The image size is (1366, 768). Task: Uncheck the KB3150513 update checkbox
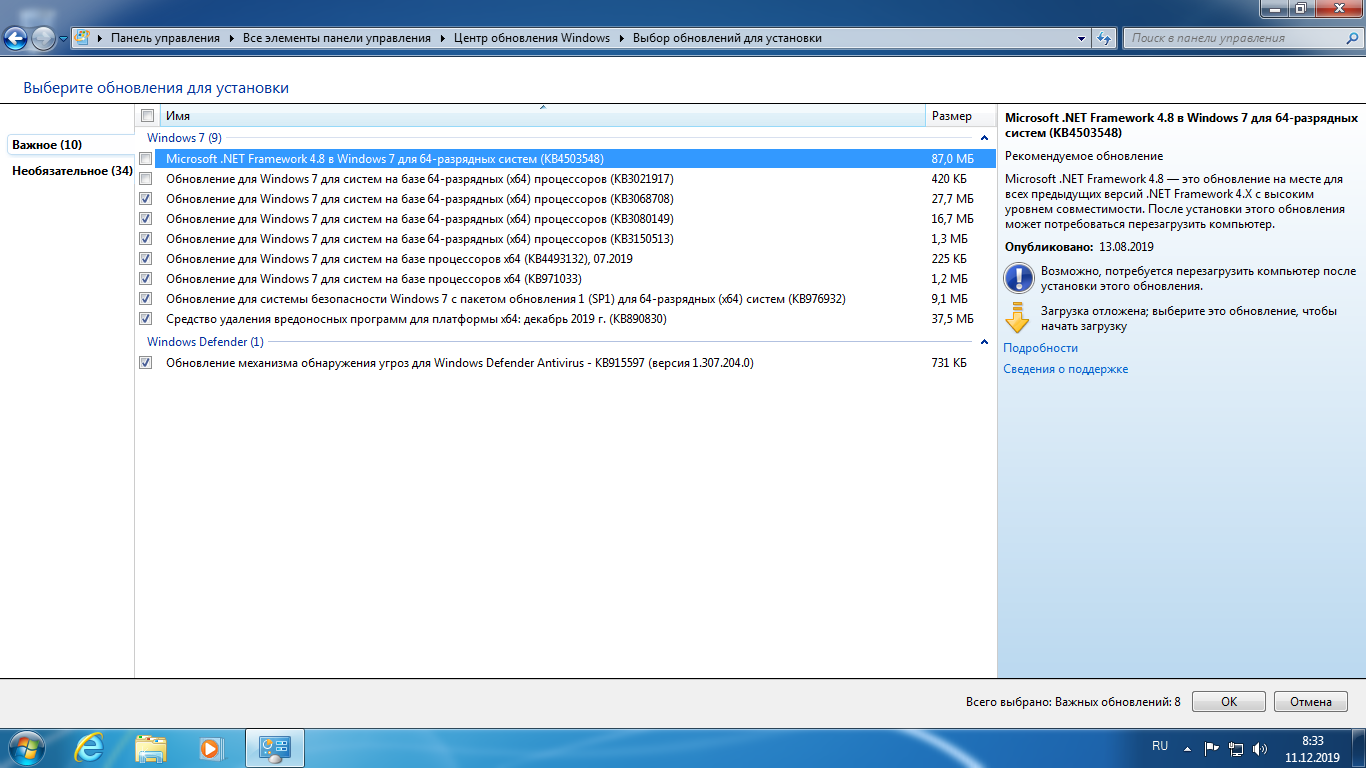pyautogui.click(x=146, y=239)
